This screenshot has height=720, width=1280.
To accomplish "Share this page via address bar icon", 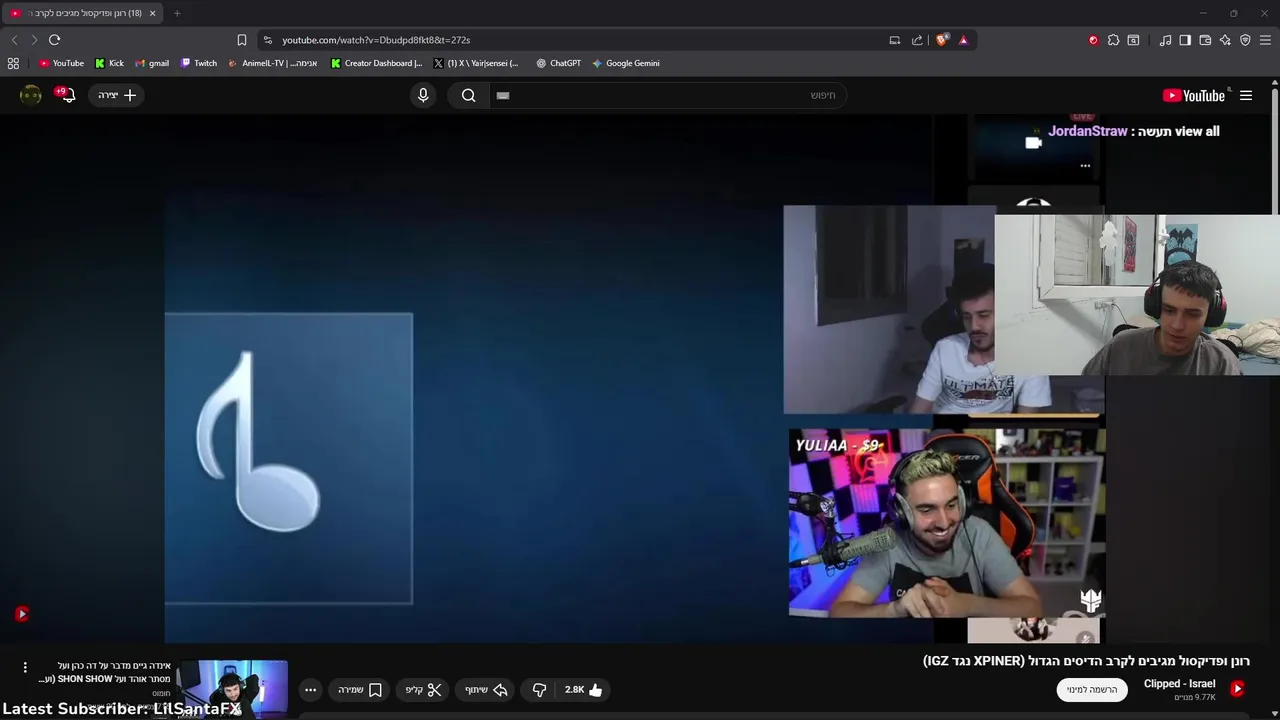I will [x=917, y=40].
